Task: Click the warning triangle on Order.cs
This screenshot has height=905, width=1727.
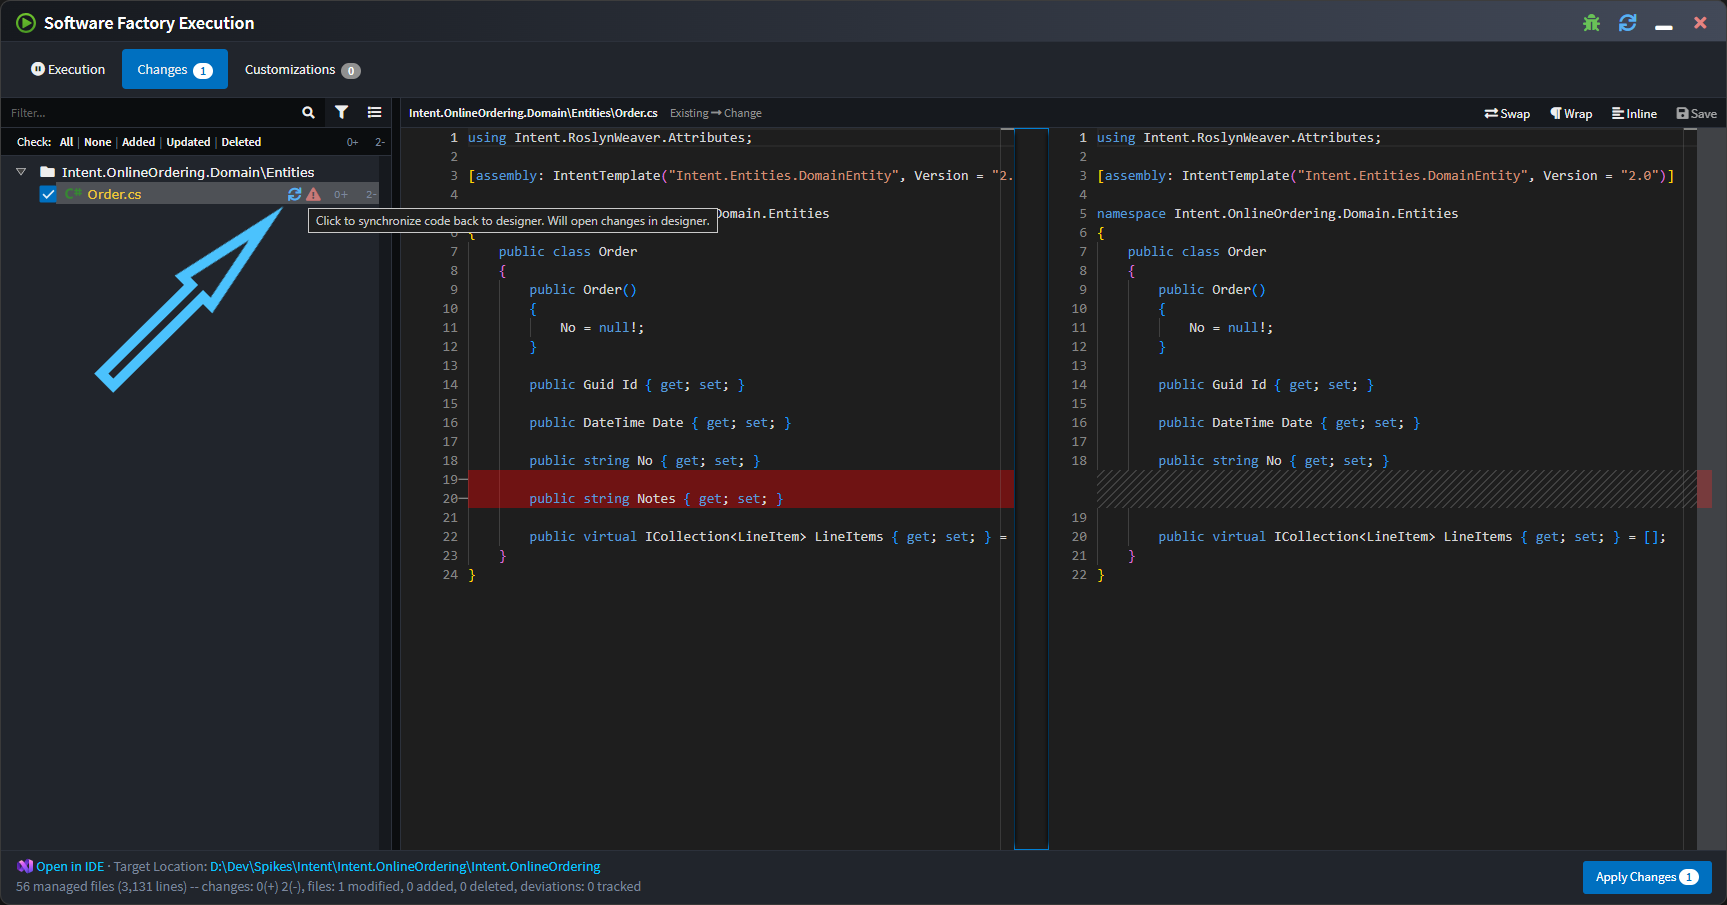Action: tap(314, 194)
